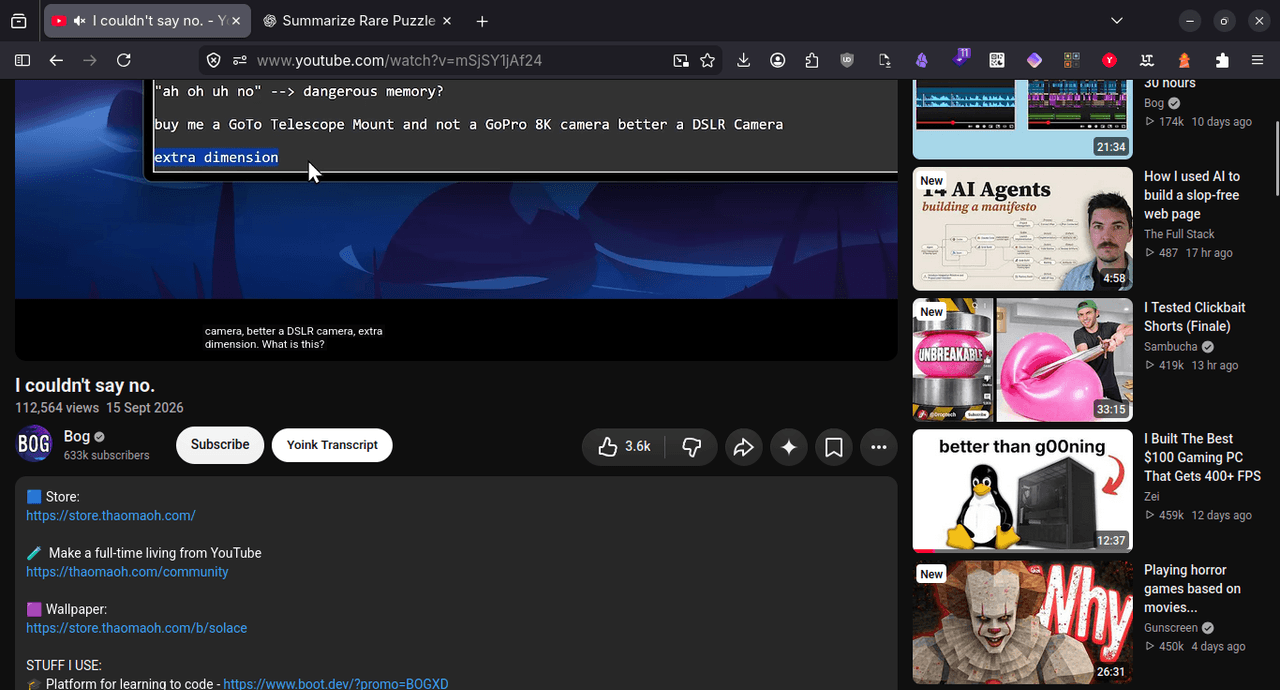Close the Summarize Rare Puzzle tab
The height and width of the screenshot is (690, 1280).
446,21
